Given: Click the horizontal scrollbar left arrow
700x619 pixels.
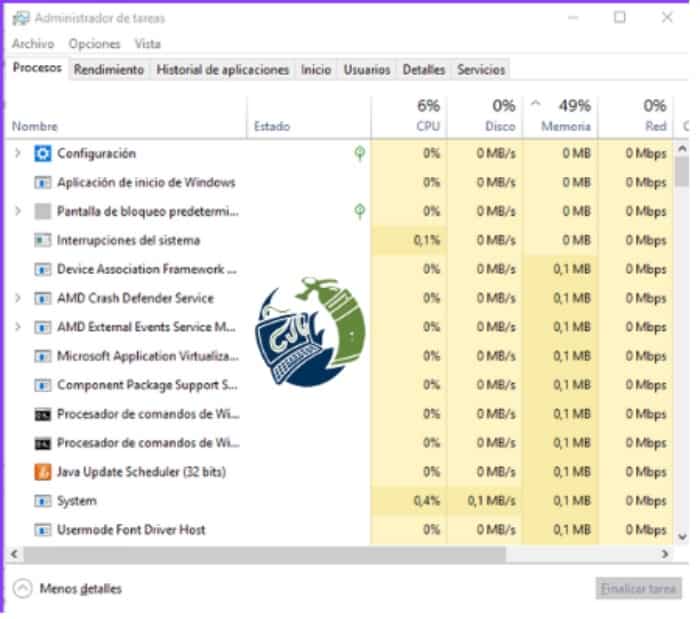Looking at the screenshot, I should (14, 554).
